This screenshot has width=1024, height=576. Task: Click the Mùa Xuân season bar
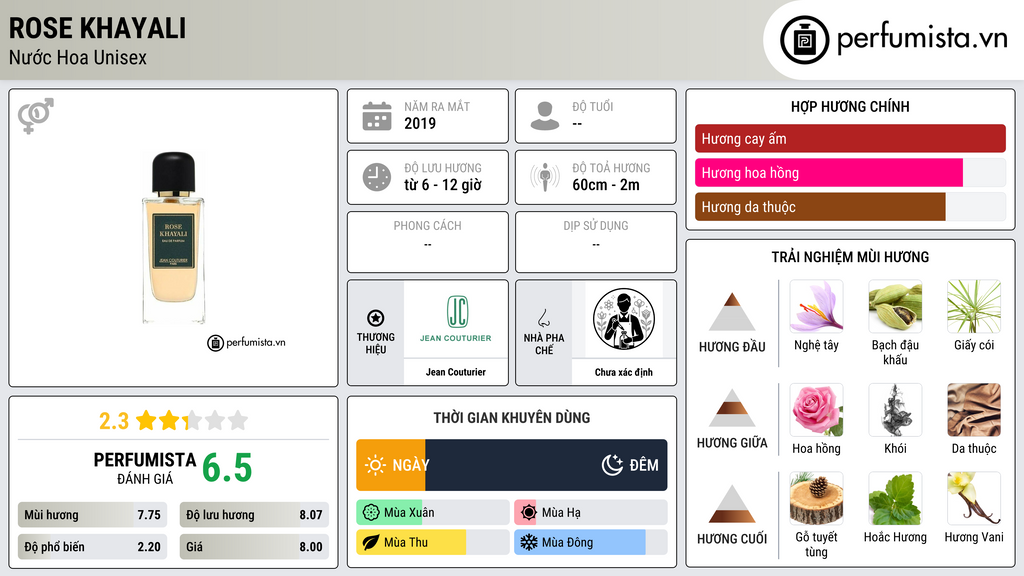click(x=433, y=513)
